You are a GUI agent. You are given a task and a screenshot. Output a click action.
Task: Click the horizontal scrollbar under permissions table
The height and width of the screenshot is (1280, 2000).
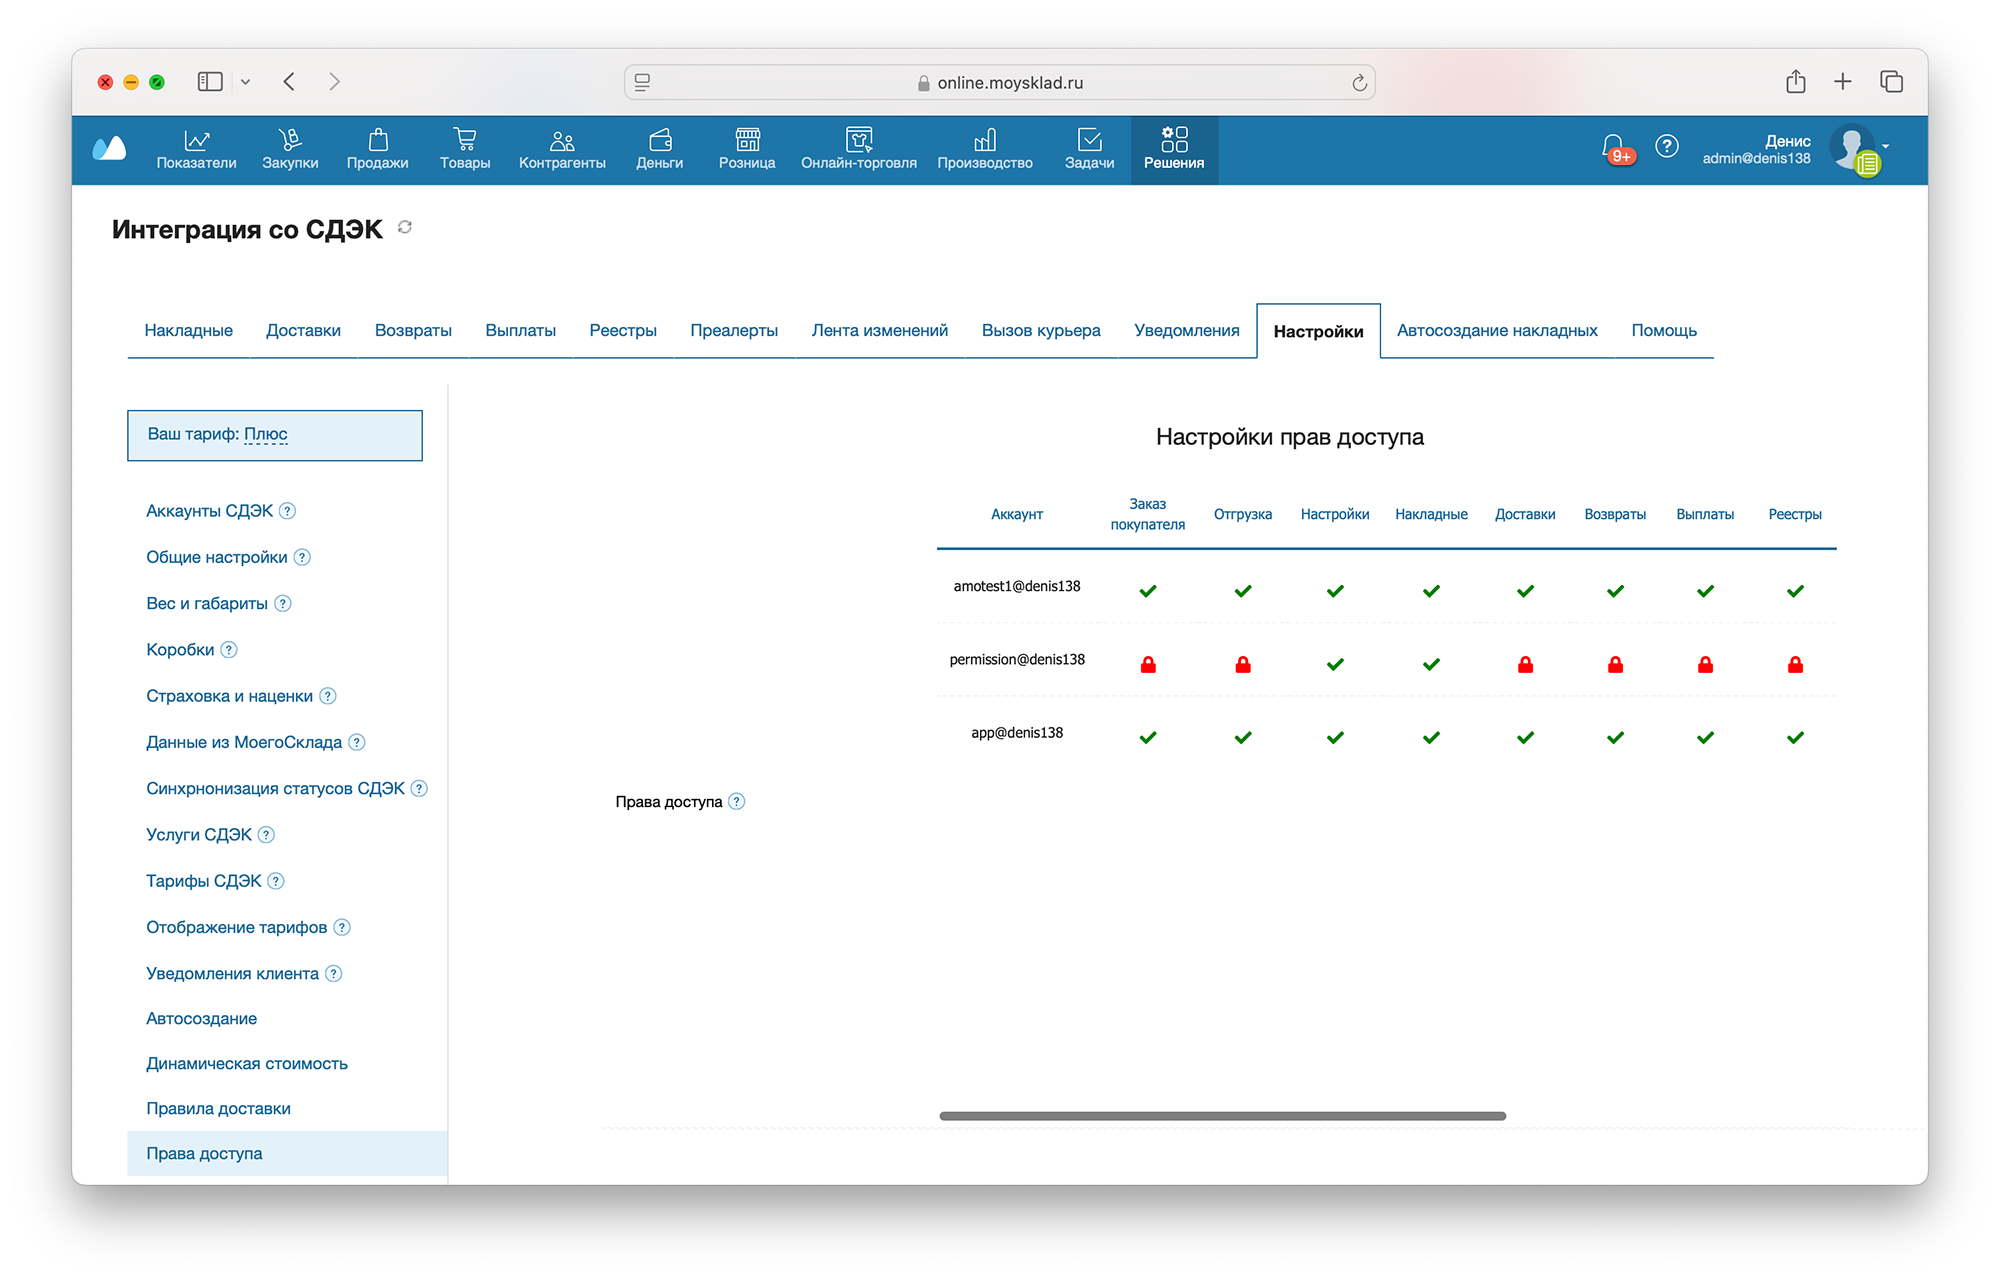(x=1222, y=1116)
